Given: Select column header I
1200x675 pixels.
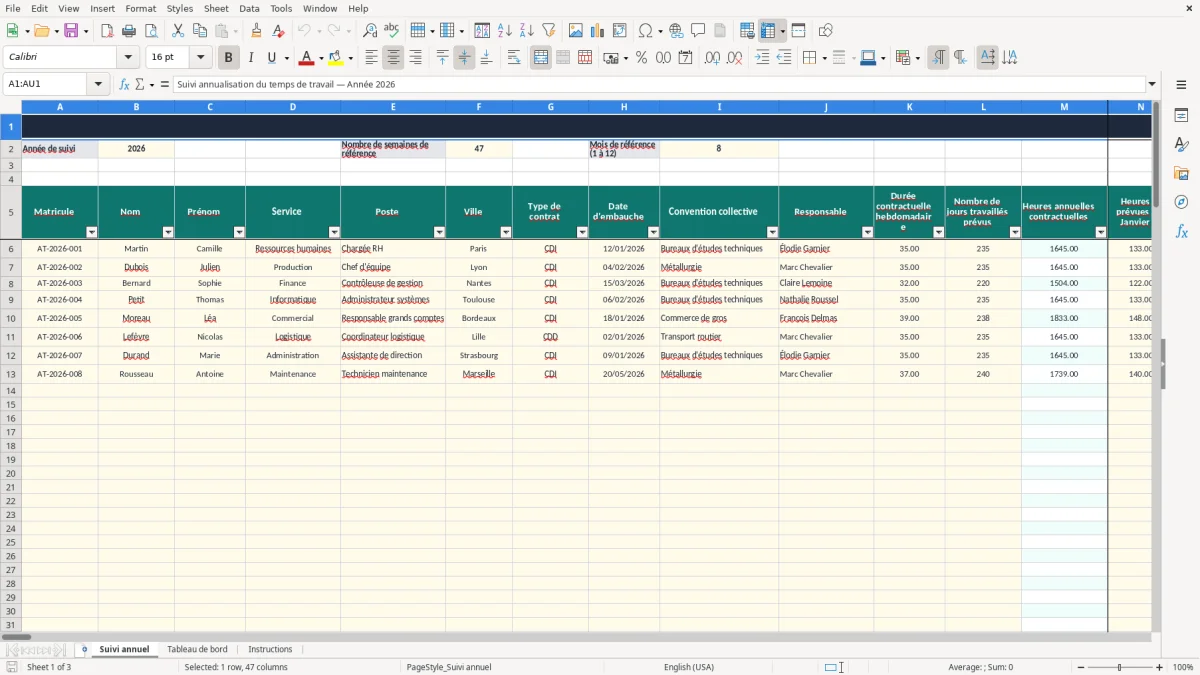Looking at the screenshot, I should coord(719,107).
